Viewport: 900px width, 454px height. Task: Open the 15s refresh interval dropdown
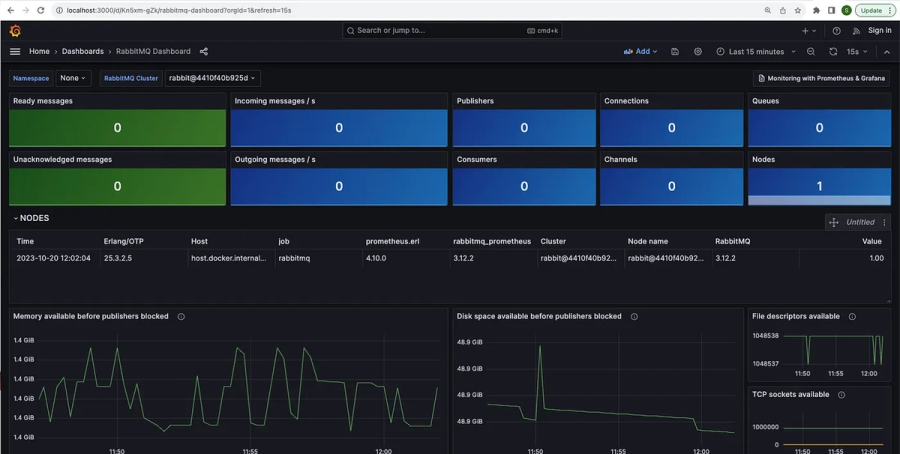(857, 52)
